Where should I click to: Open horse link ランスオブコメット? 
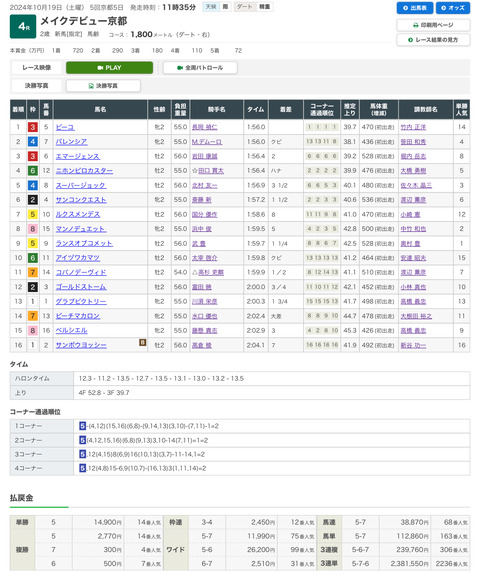click(x=84, y=243)
